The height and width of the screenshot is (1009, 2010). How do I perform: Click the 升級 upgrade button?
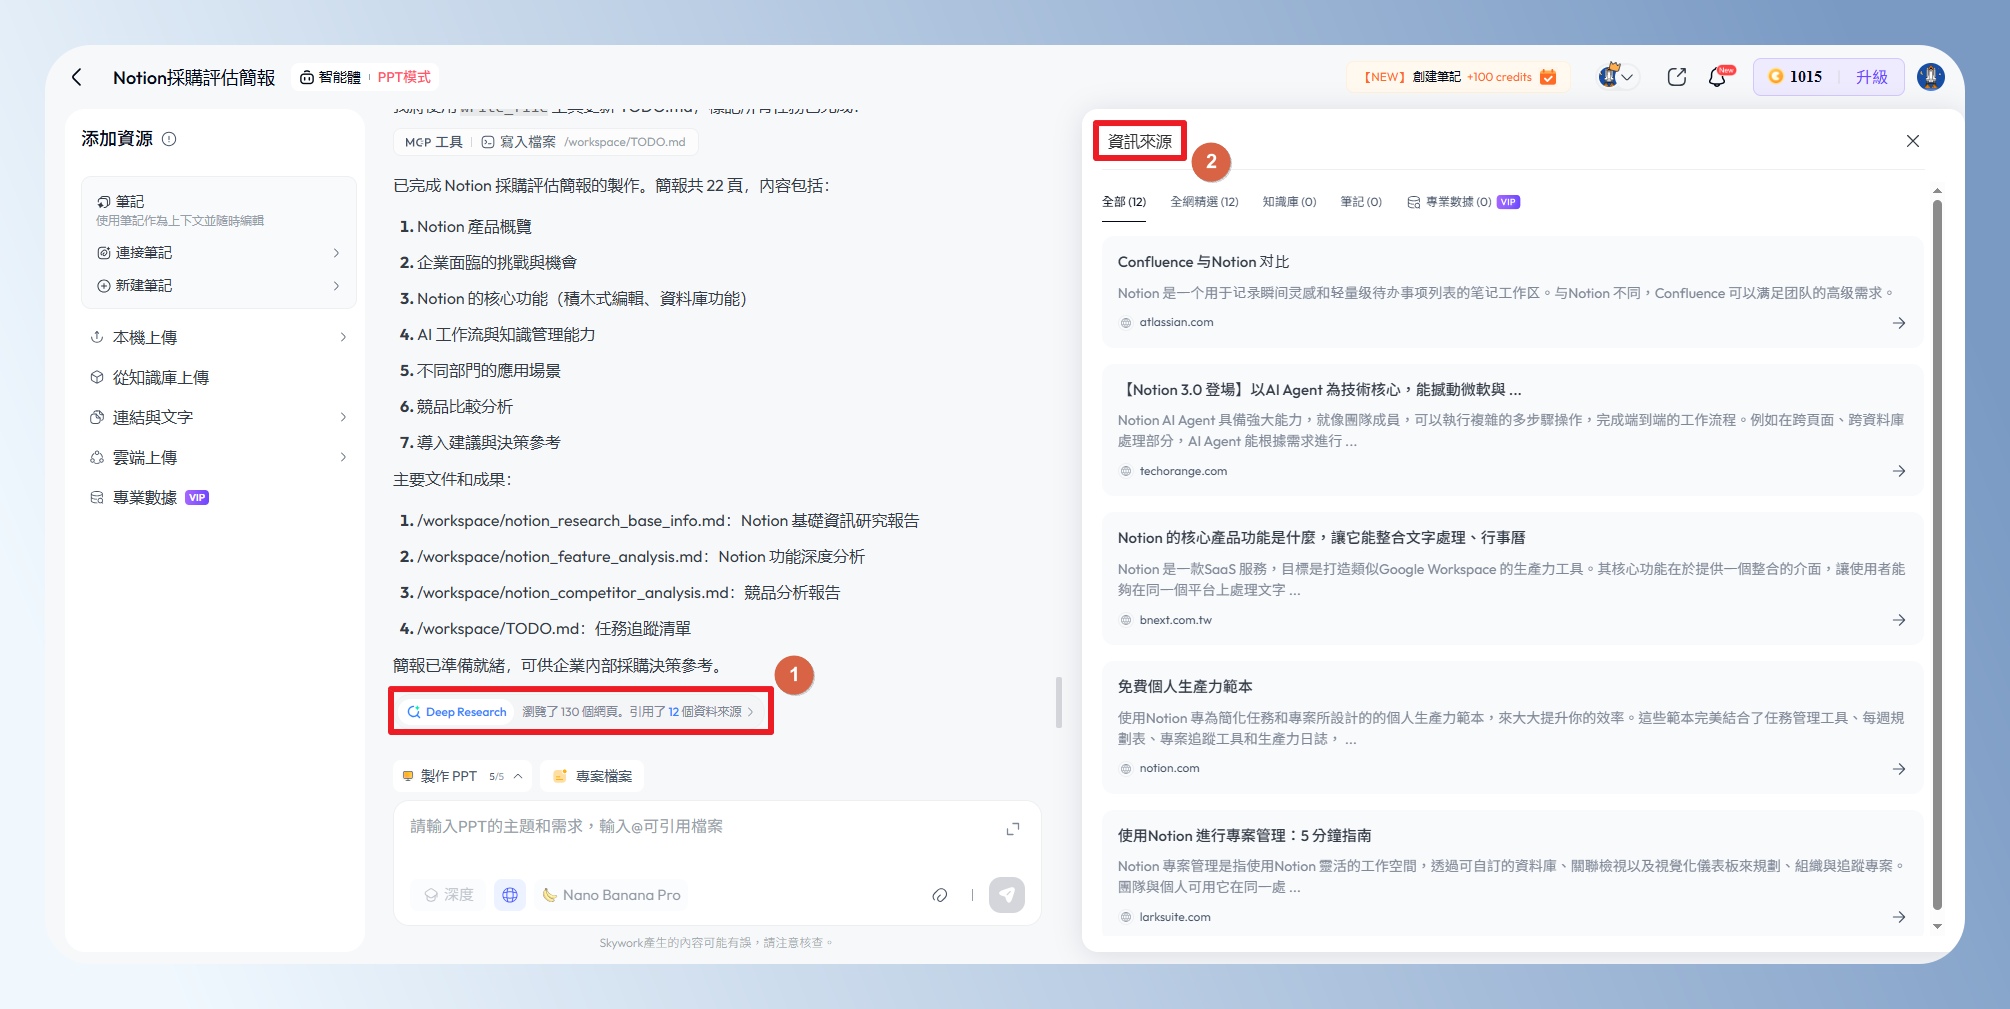(1871, 77)
